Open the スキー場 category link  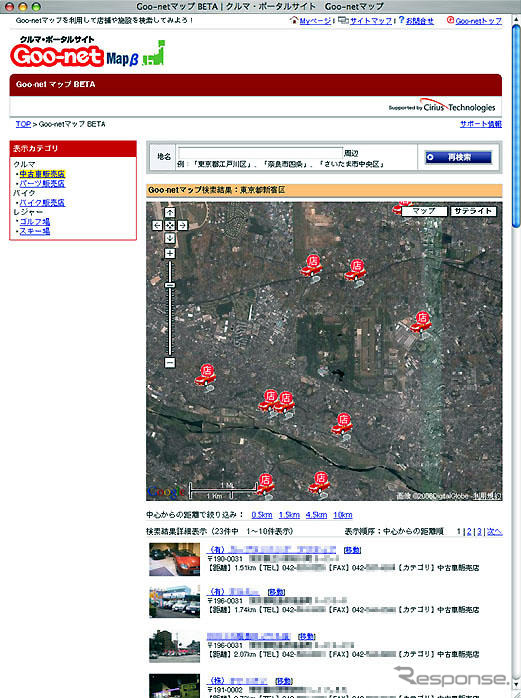coord(35,231)
